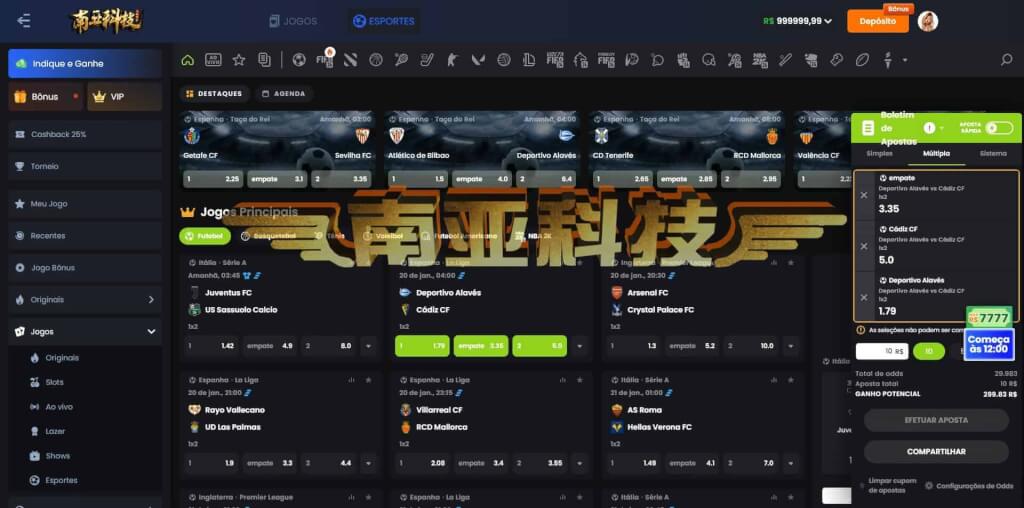Screen dimensions: 1024x508
Task: Select Juventus win odds 1.42
Action: [211, 346]
